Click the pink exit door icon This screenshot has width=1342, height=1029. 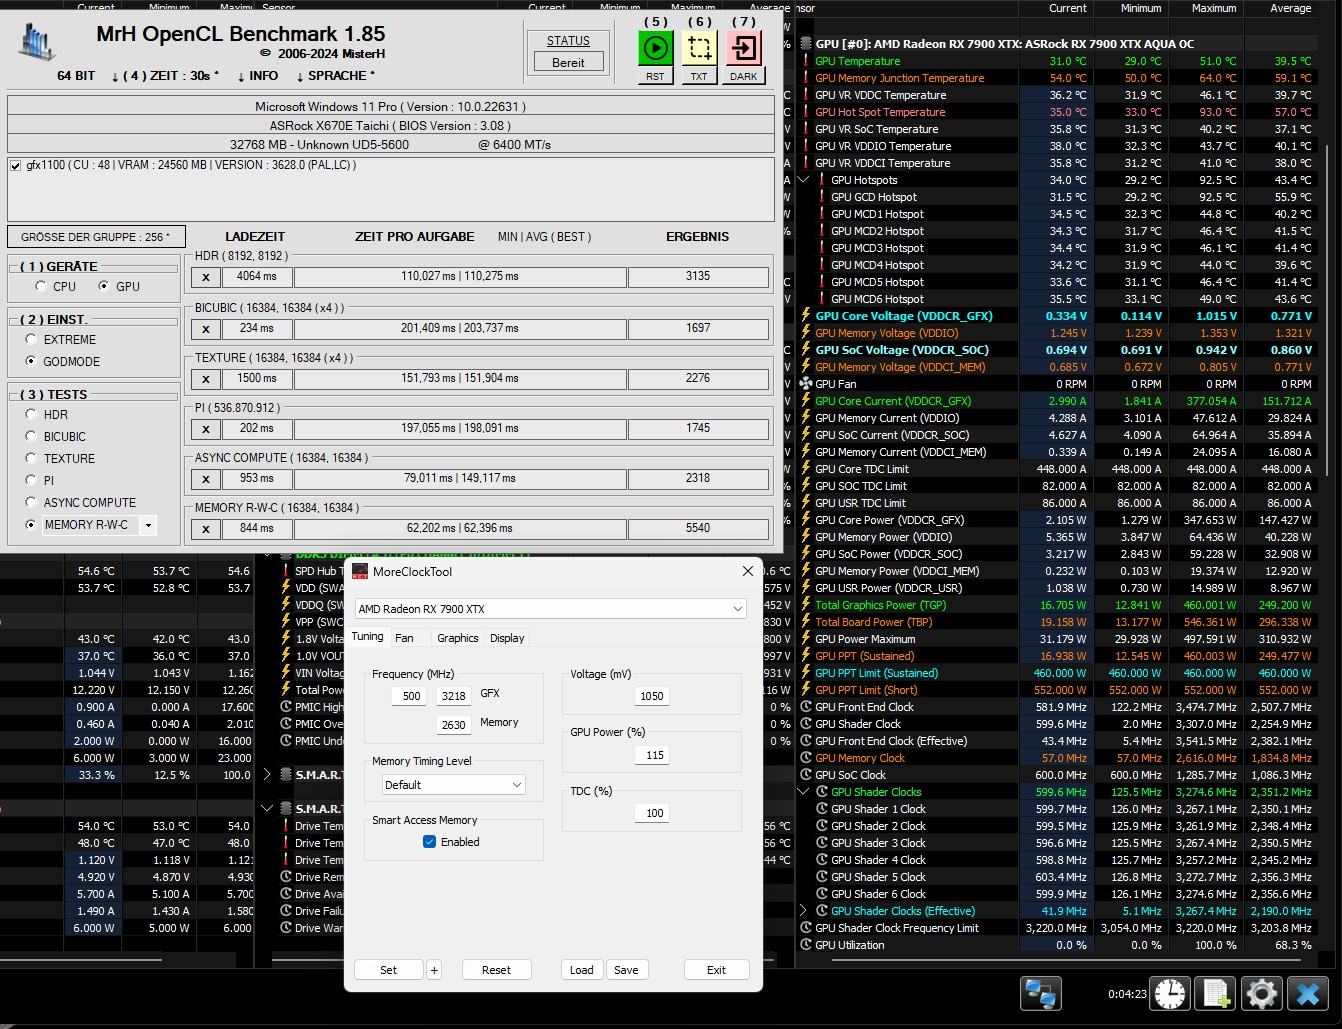744,48
